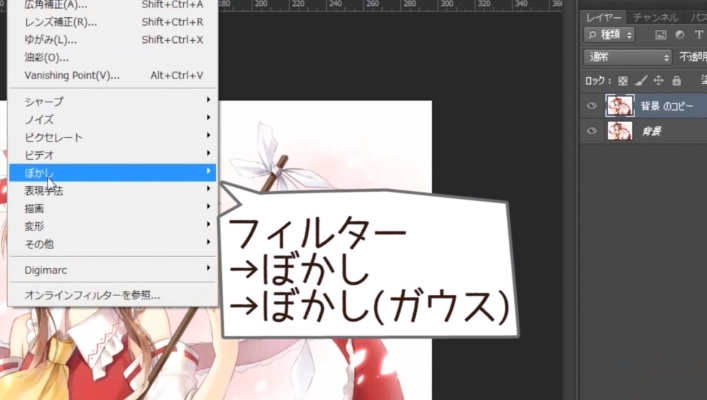Filter layers by type layer icon

point(699,35)
